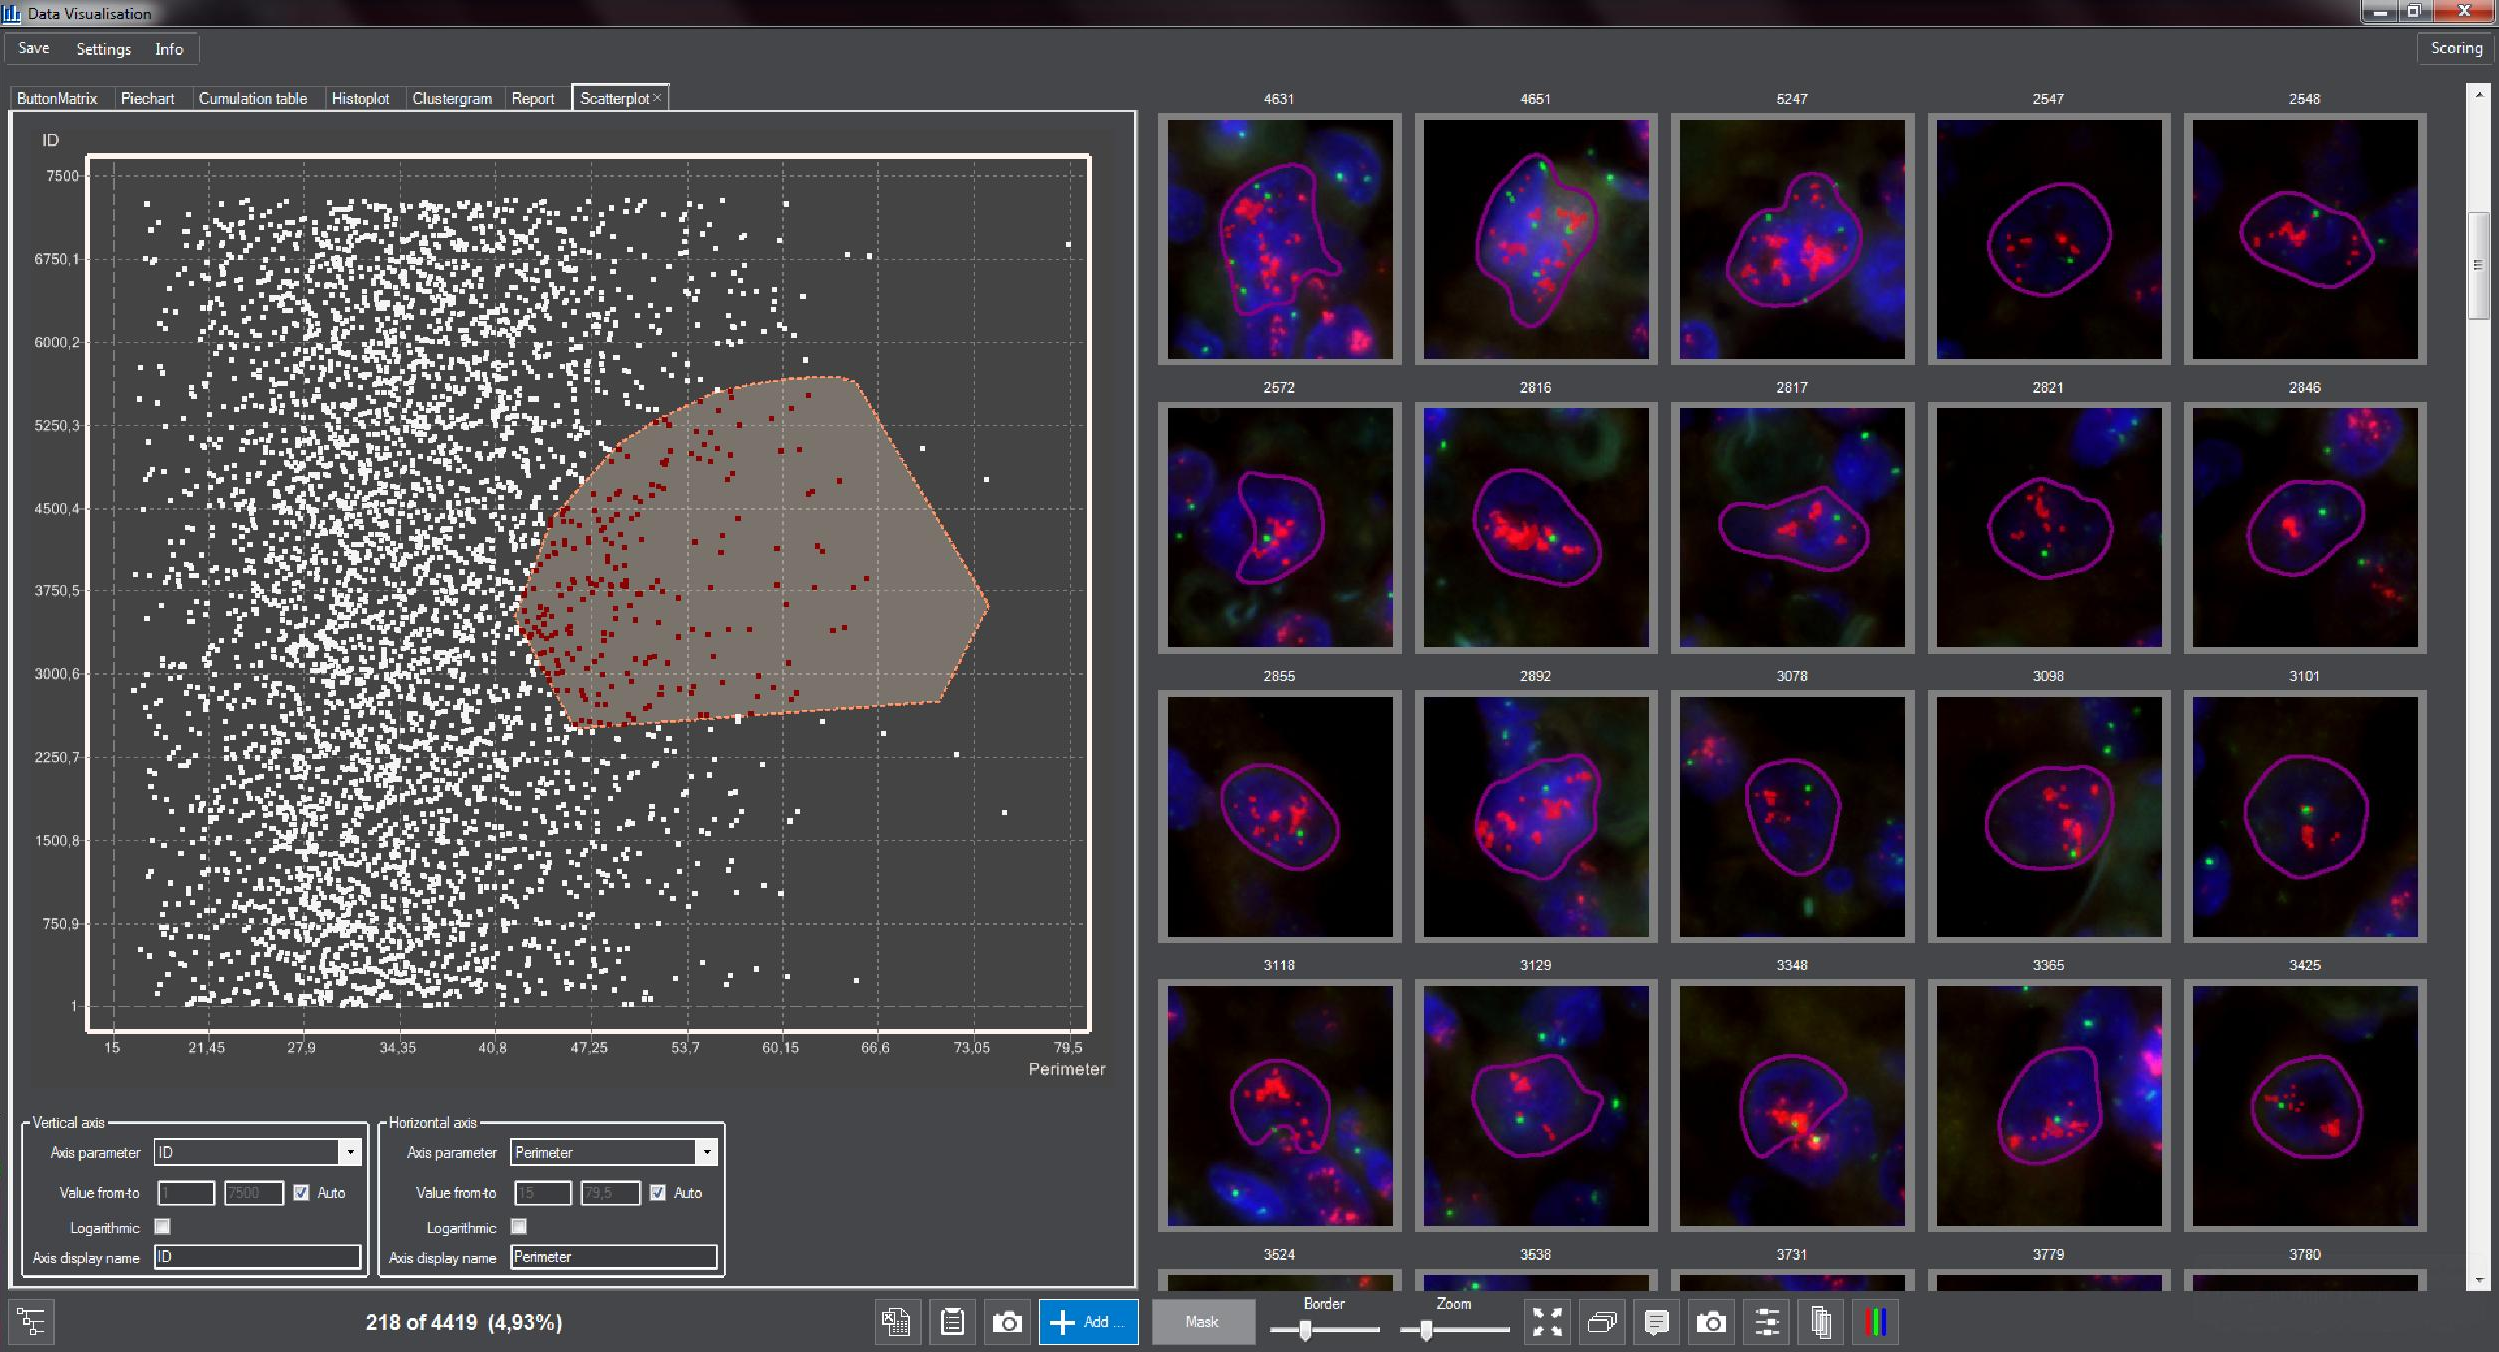The image size is (2499, 1352).
Task: Uncheck the horizontal axis Auto checkbox
Action: [x=657, y=1192]
